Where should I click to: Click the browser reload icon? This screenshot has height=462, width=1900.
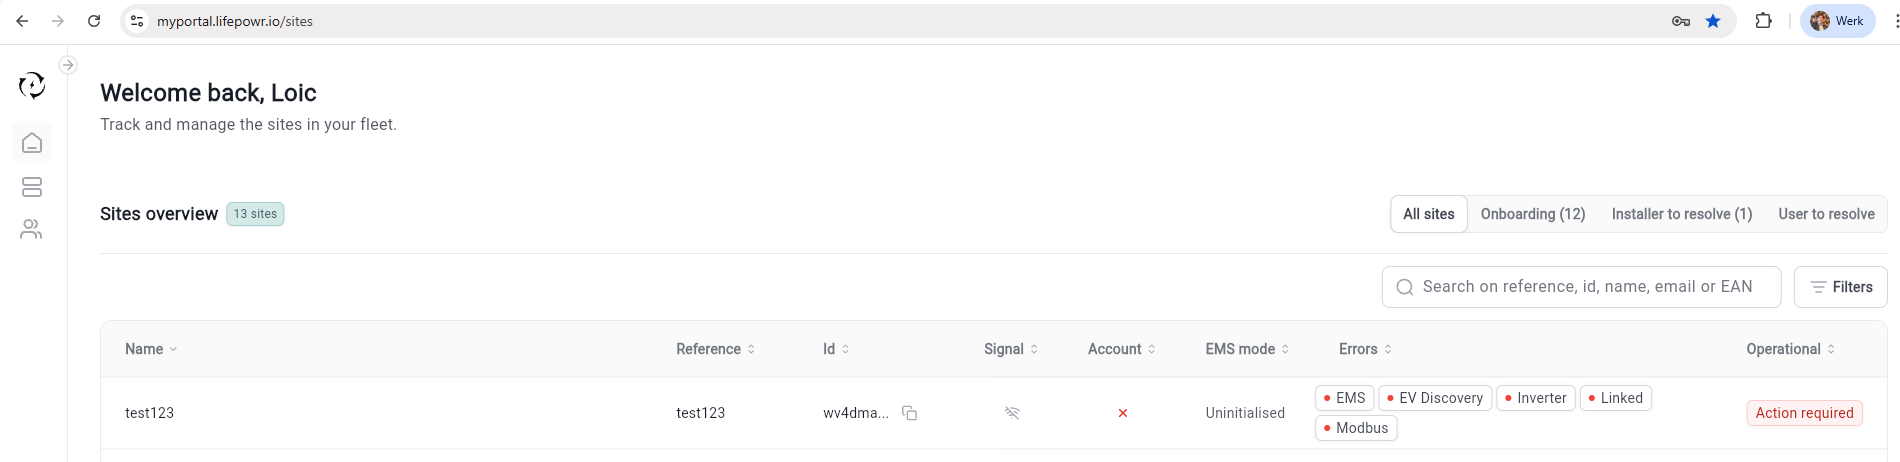(x=94, y=21)
